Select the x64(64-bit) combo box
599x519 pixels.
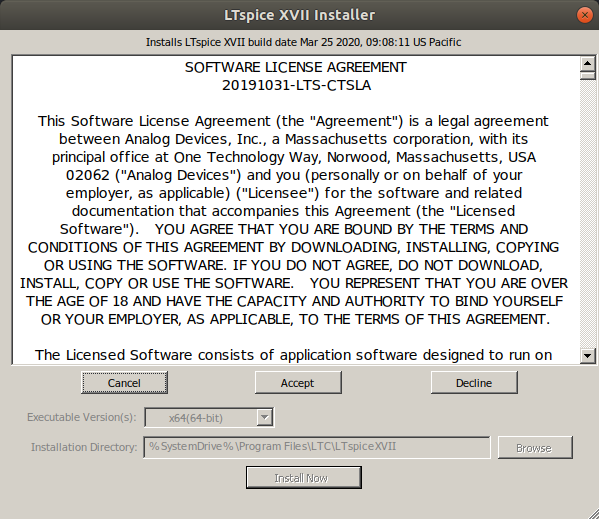[209, 417]
